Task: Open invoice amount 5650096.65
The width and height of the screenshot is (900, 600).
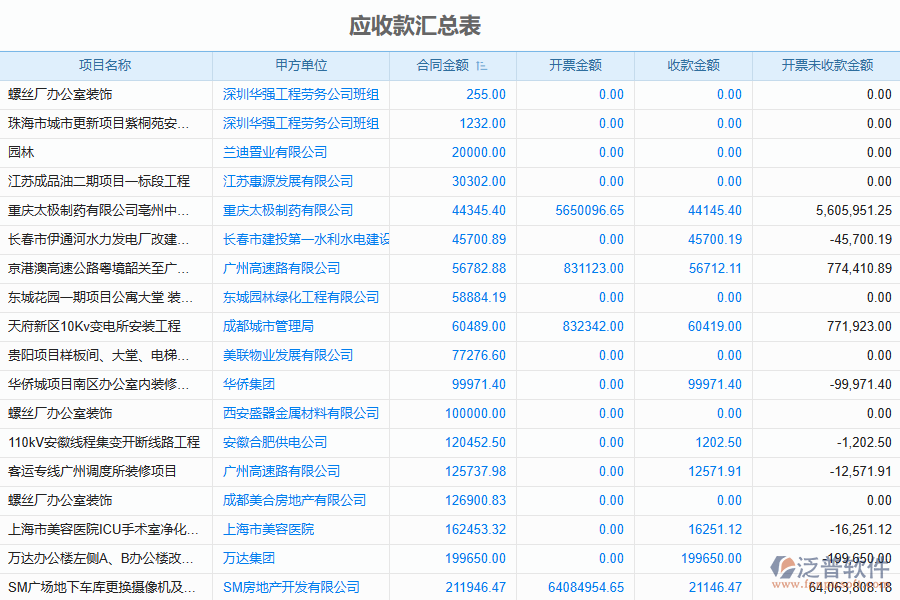Action: tap(589, 210)
